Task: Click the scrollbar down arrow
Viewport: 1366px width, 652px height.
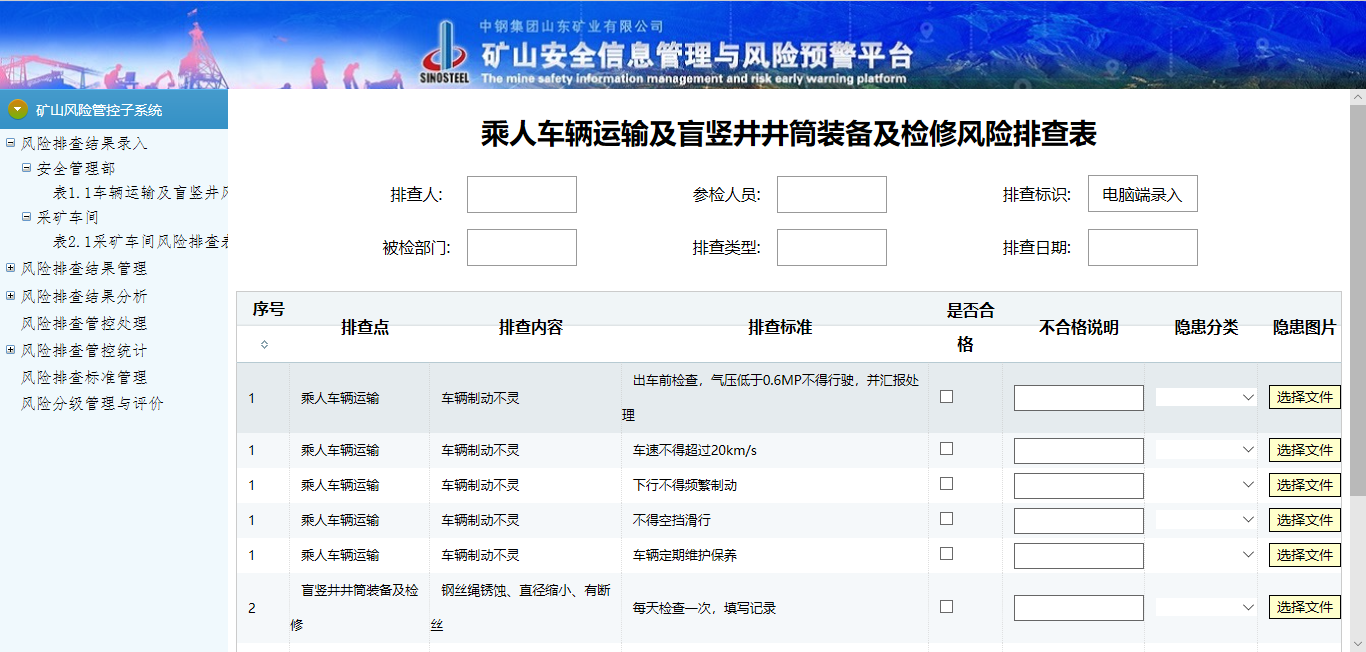Action: (1357, 643)
